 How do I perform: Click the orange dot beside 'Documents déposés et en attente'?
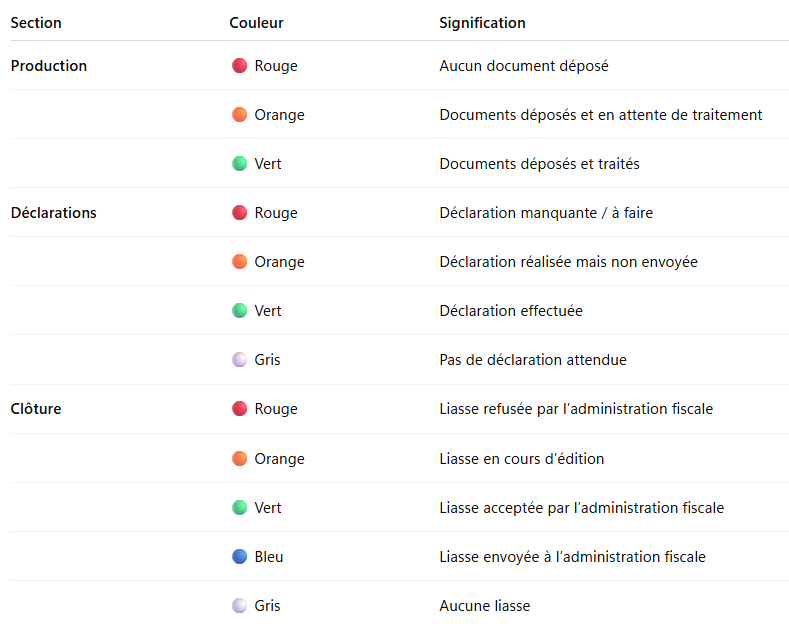pyautogui.click(x=240, y=115)
